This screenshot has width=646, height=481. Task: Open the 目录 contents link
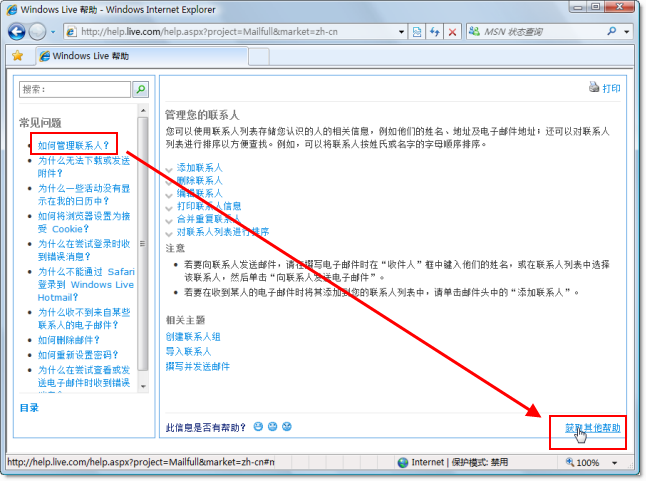coord(29,408)
